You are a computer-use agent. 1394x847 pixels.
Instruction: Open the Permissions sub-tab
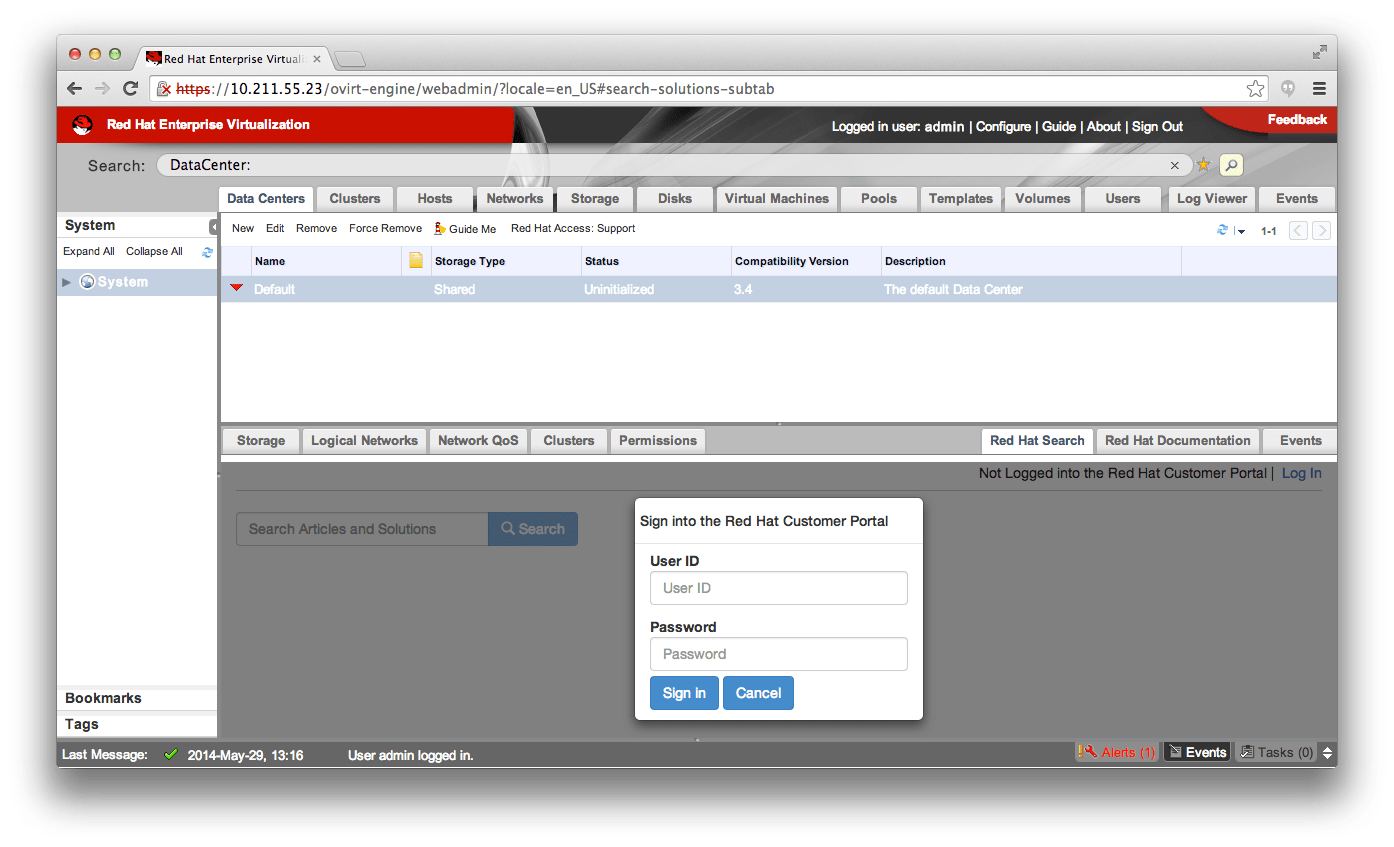tap(657, 440)
